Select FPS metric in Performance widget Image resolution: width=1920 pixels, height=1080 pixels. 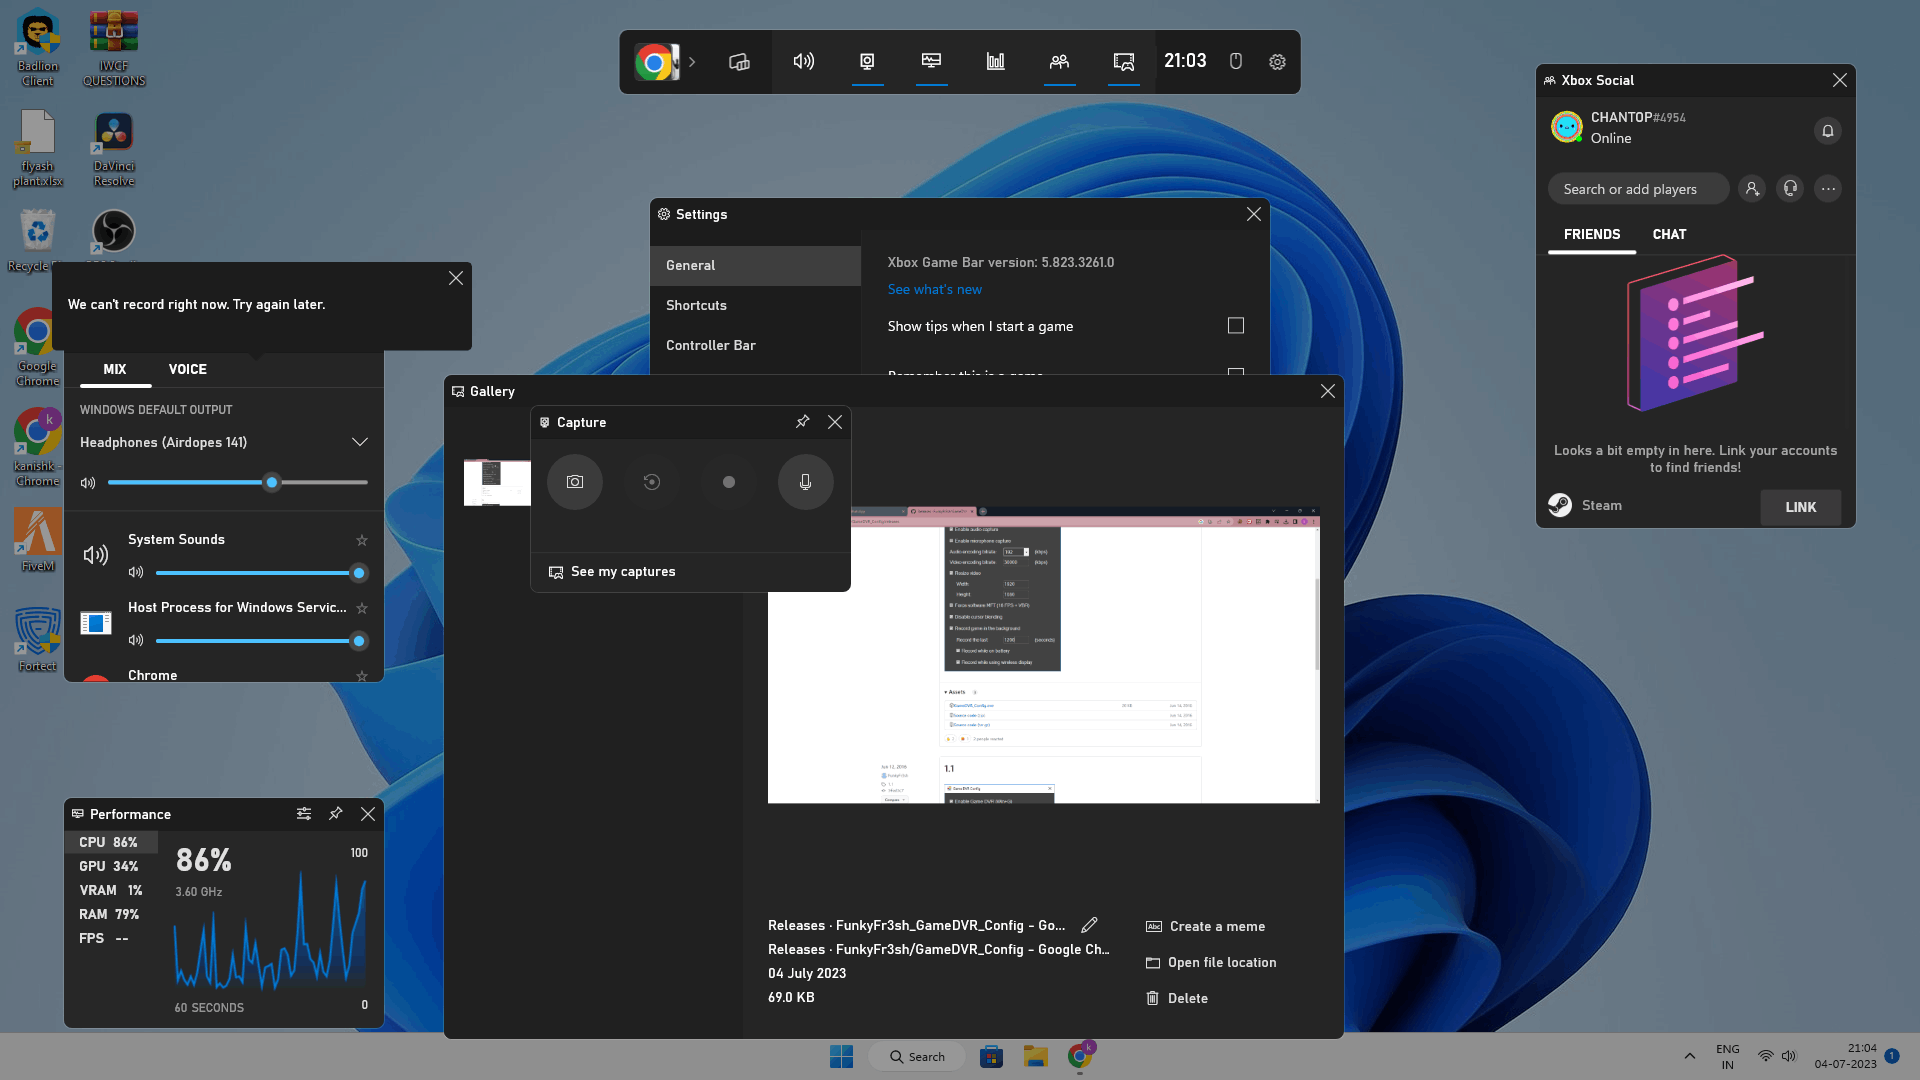click(109, 939)
